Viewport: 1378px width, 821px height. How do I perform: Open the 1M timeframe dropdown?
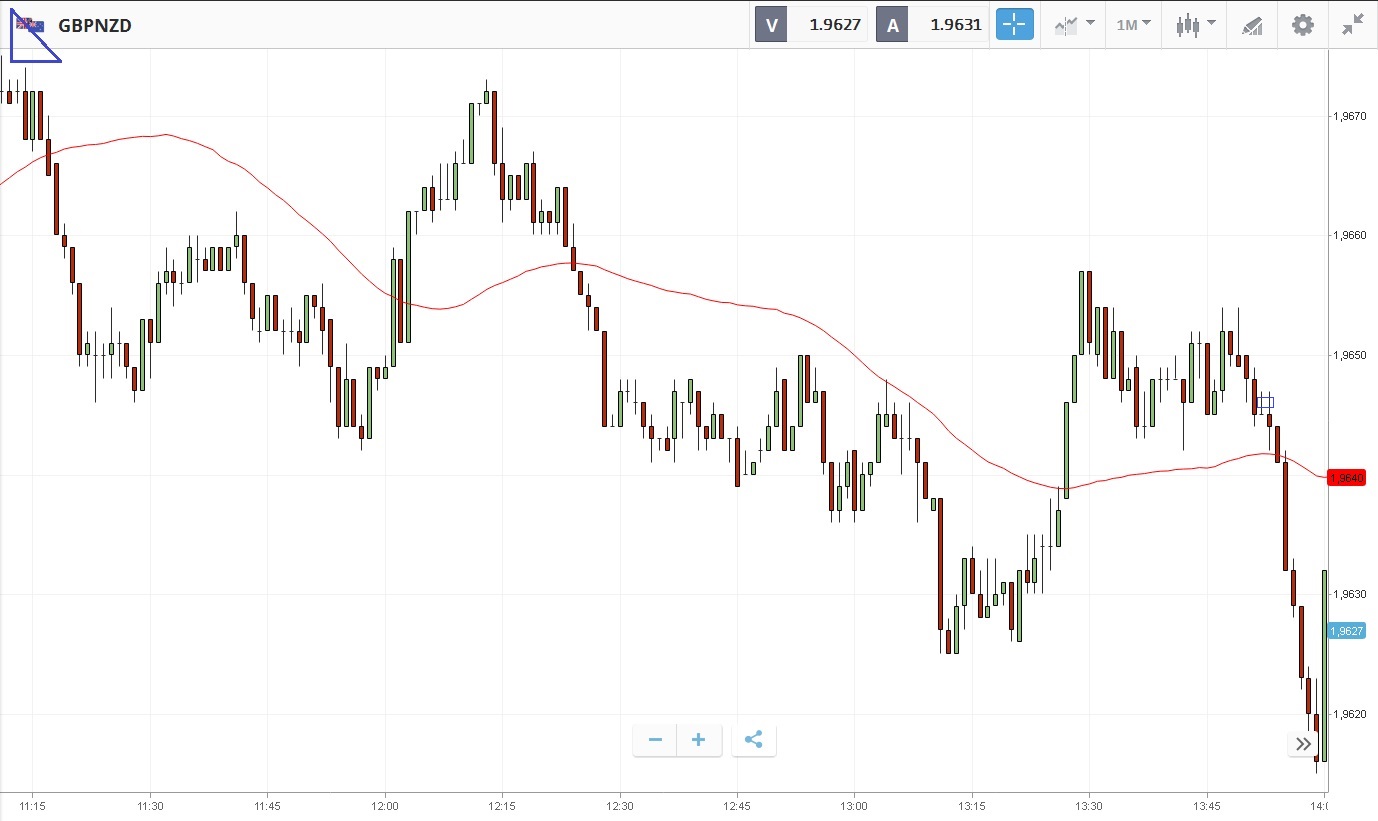click(1133, 25)
